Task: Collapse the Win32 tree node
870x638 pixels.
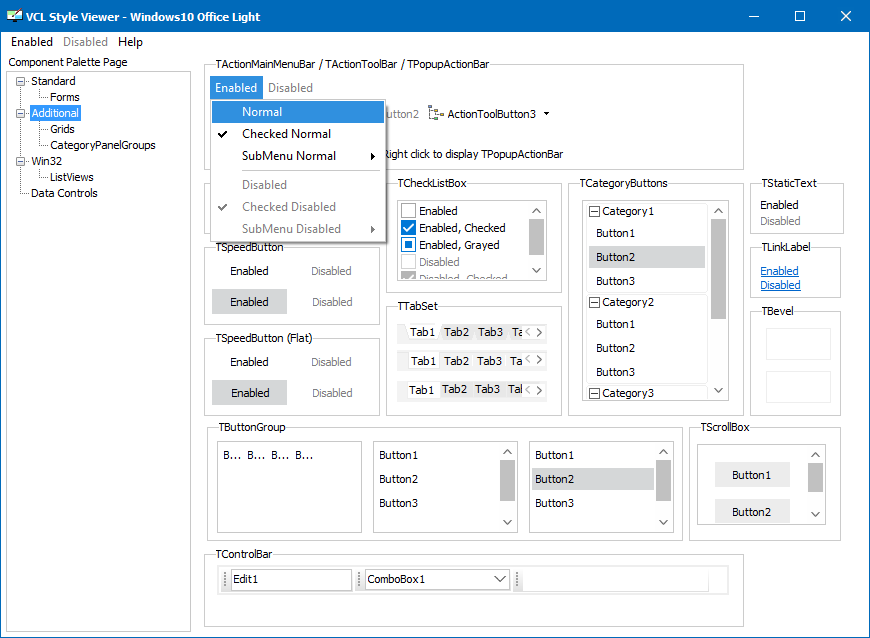Action: click(21, 161)
